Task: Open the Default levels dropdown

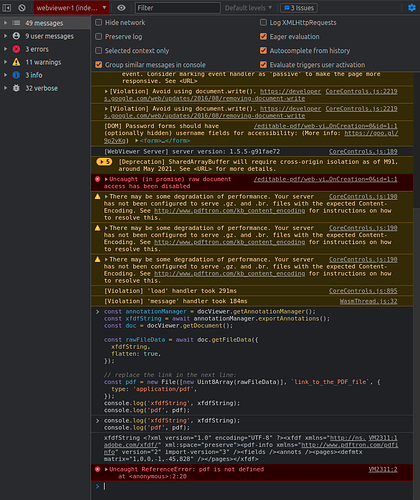Action: (x=248, y=8)
